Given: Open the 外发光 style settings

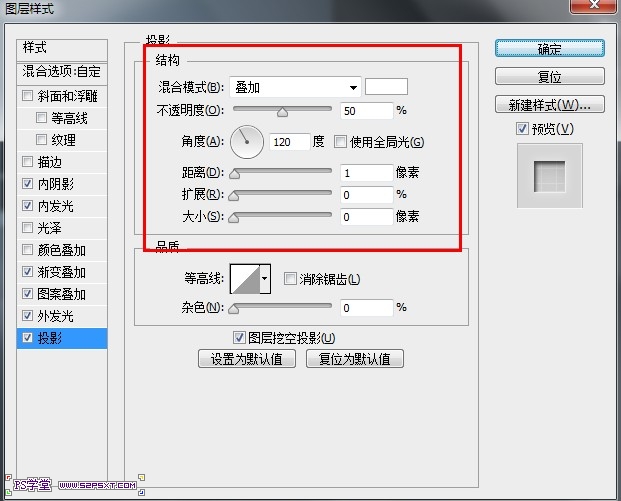Looking at the screenshot, I should point(55,316).
